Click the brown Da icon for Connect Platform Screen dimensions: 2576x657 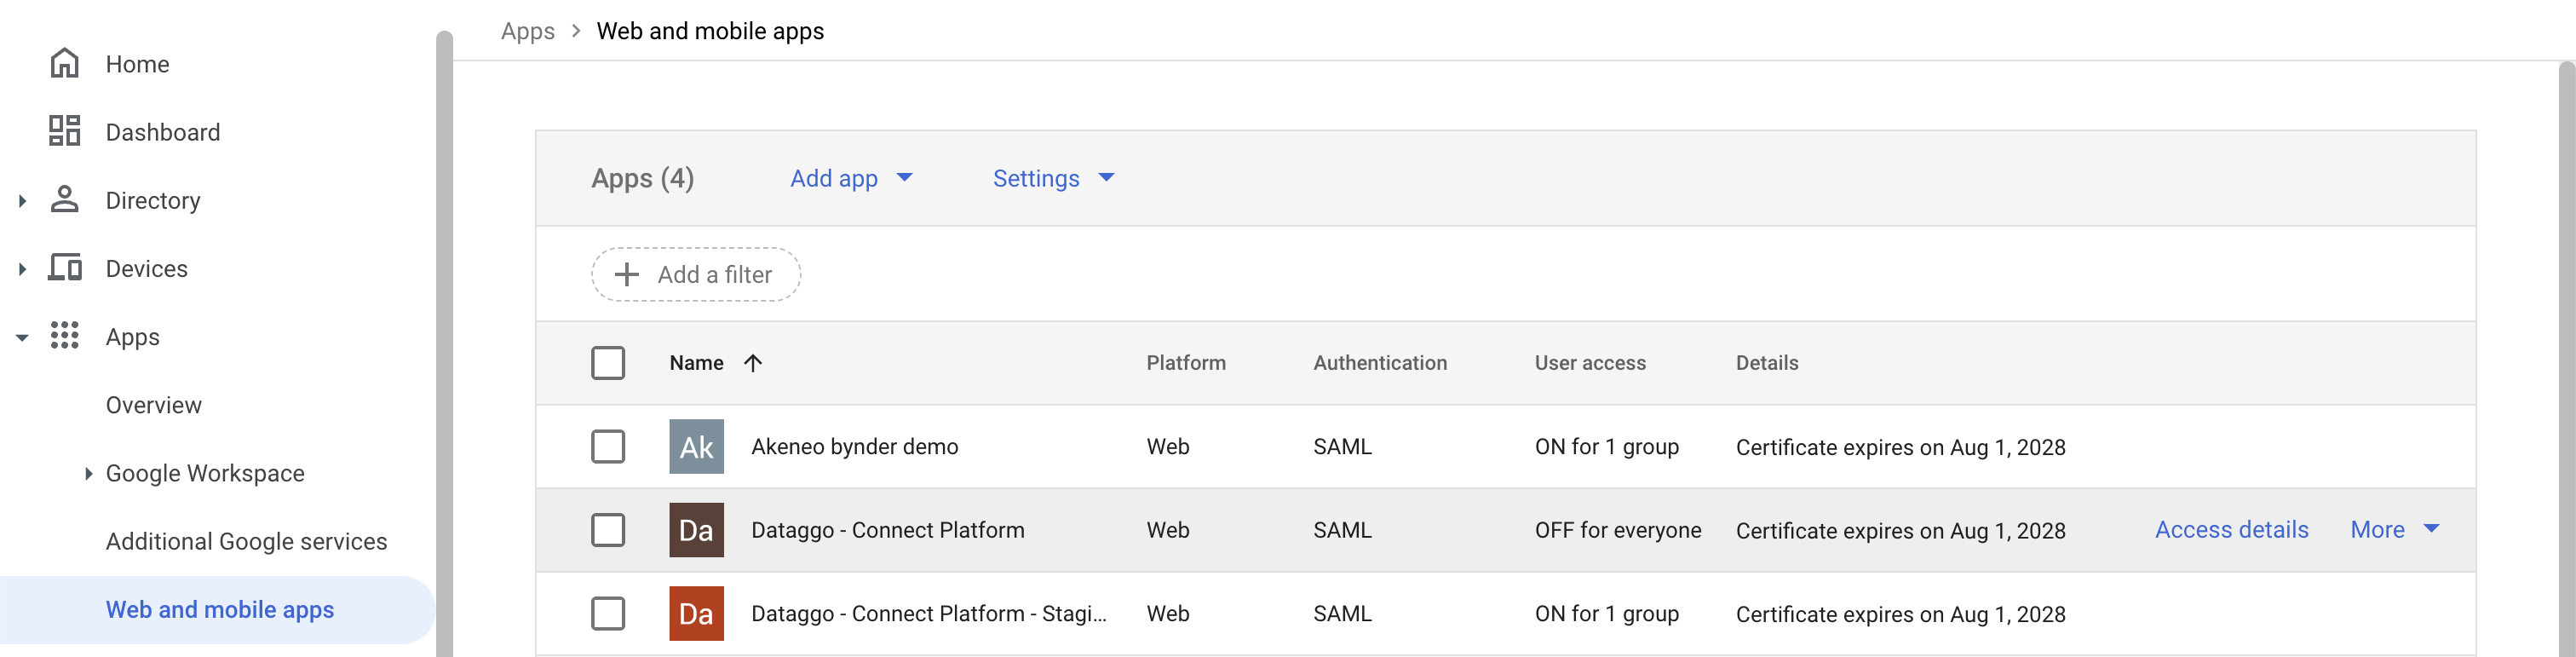pos(696,530)
